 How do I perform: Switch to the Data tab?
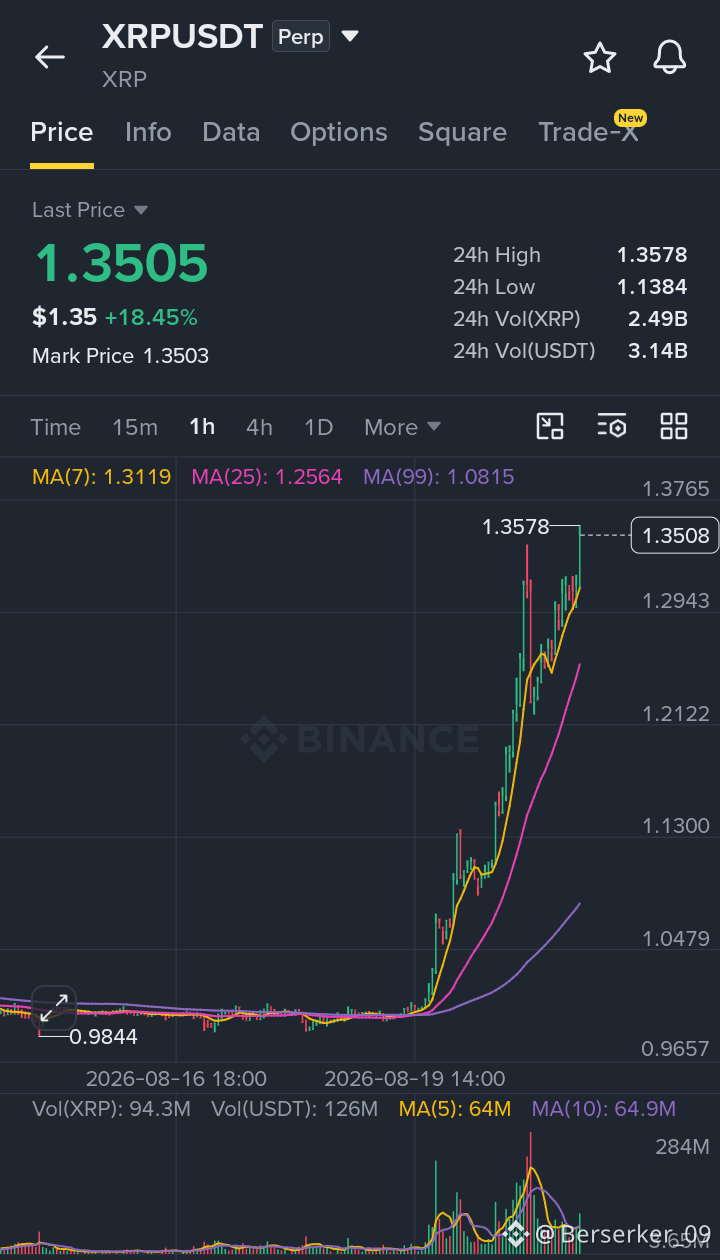(x=231, y=133)
